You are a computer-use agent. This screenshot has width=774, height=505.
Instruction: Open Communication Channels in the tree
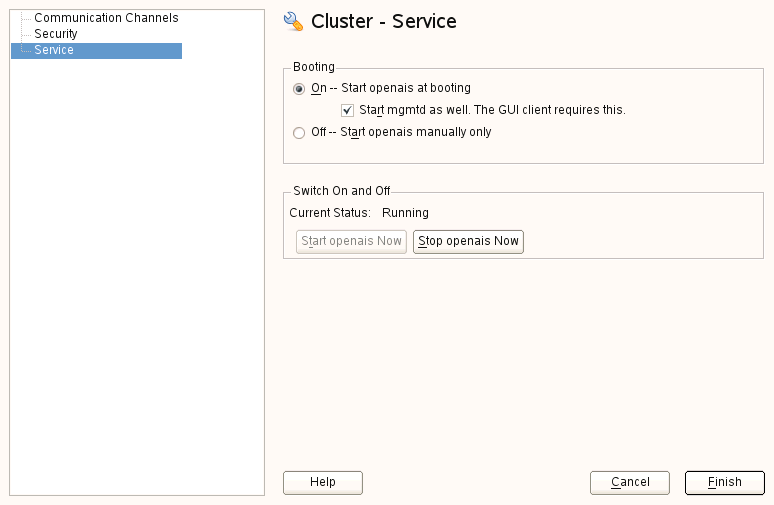click(x=106, y=18)
